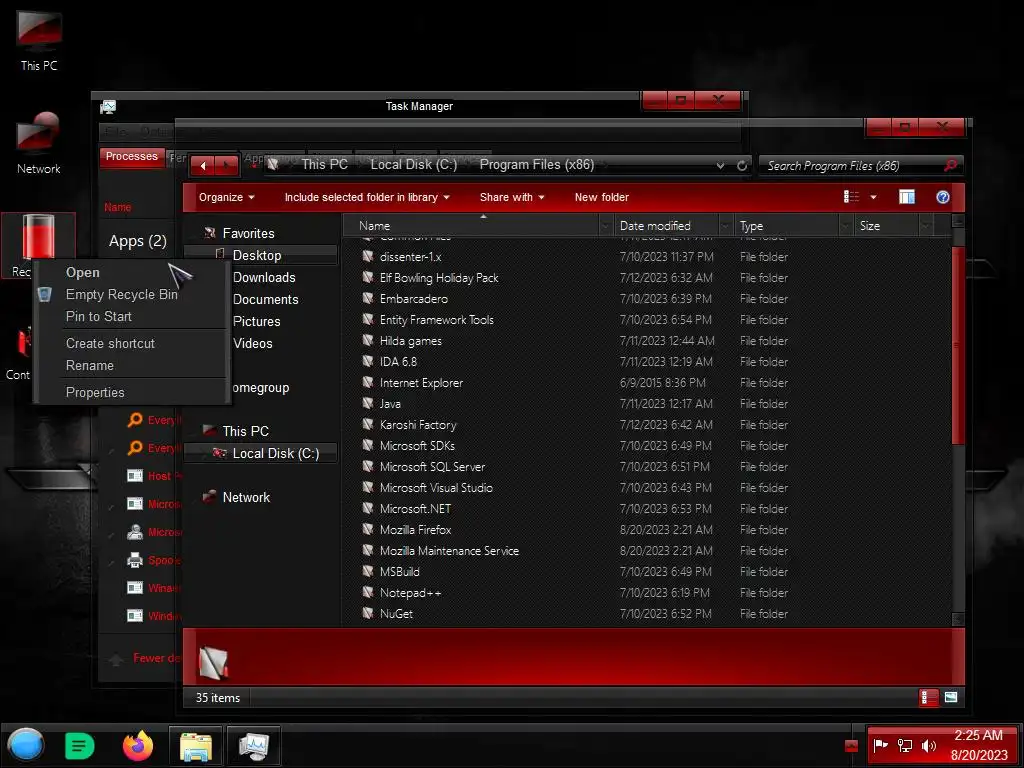Viewport: 1024px width, 768px height.
Task: Select the IDA 6.8 folder
Action: [398, 362]
